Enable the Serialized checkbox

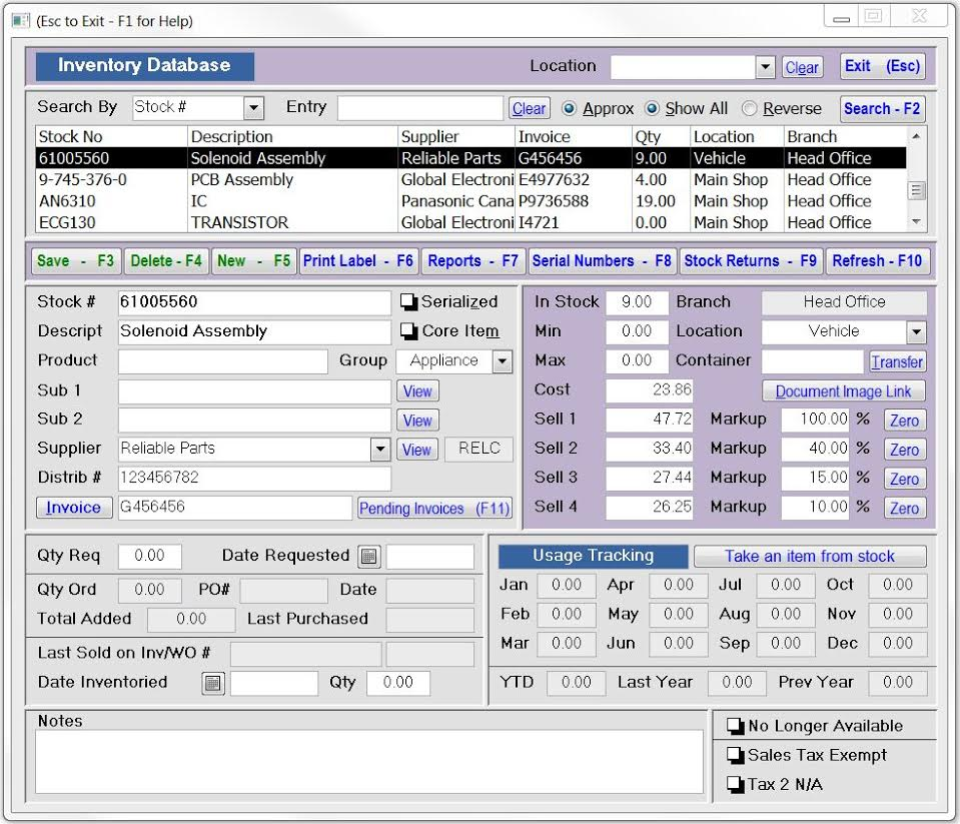coord(409,302)
